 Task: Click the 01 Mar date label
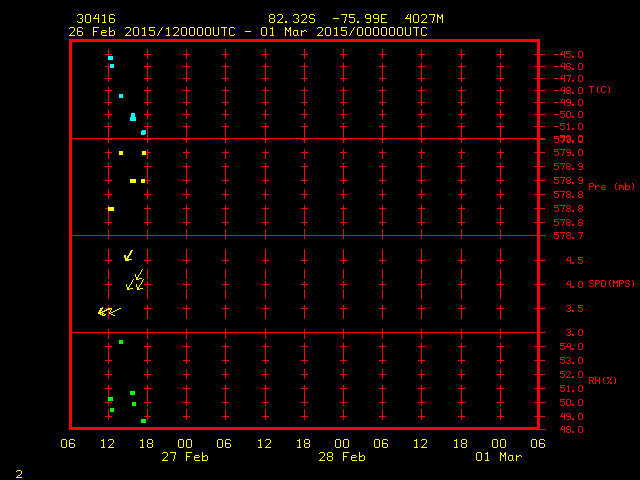[x=499, y=457]
